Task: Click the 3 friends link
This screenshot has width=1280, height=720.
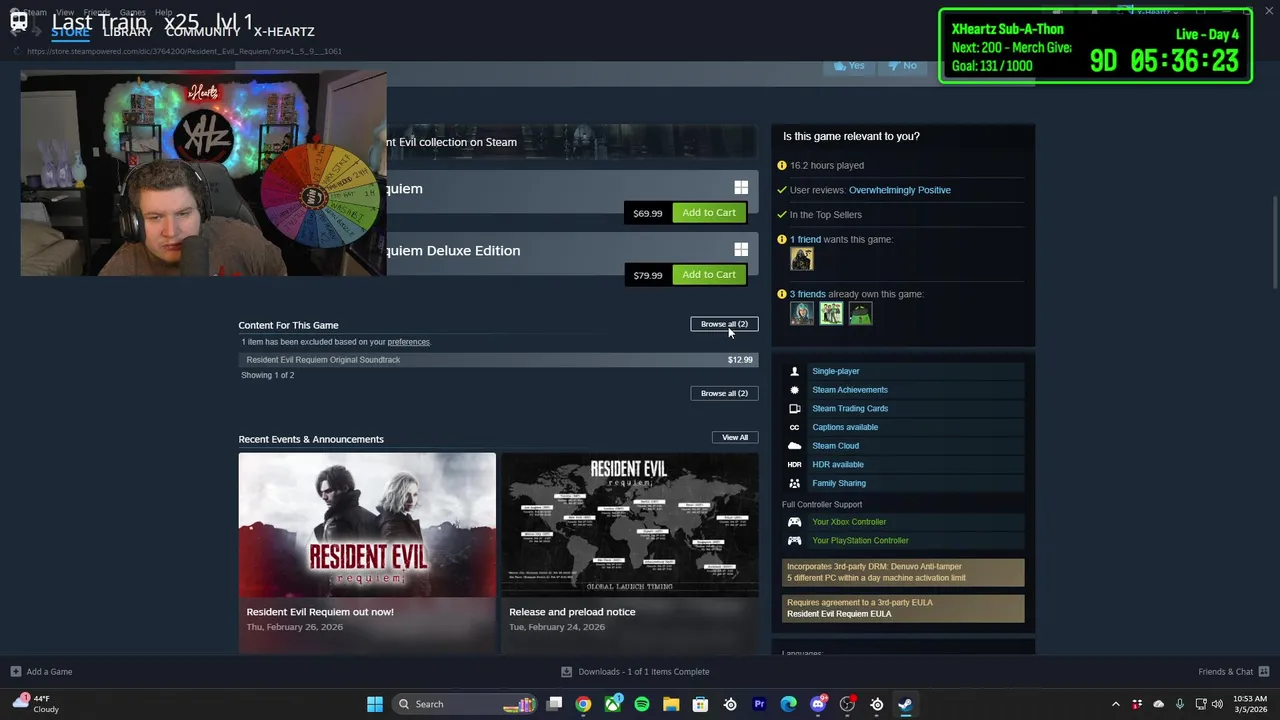Action: [x=808, y=294]
